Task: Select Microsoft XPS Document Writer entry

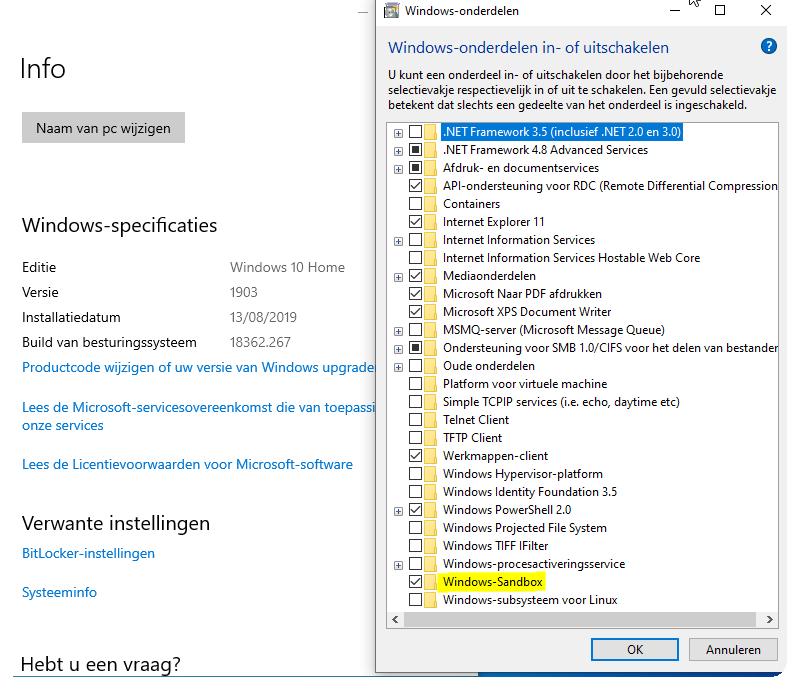Action: [x=526, y=312]
